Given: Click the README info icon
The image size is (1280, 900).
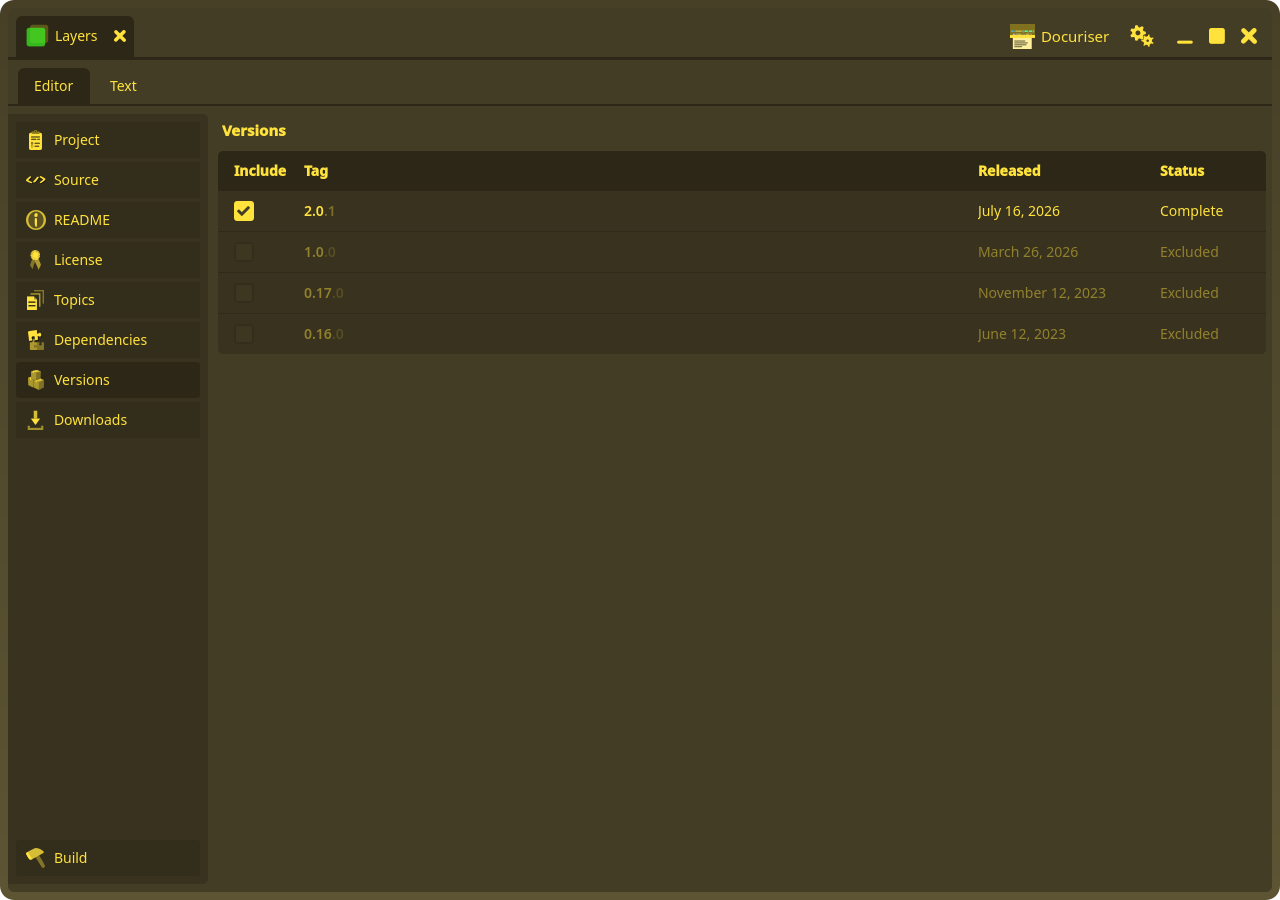Looking at the screenshot, I should [x=36, y=220].
